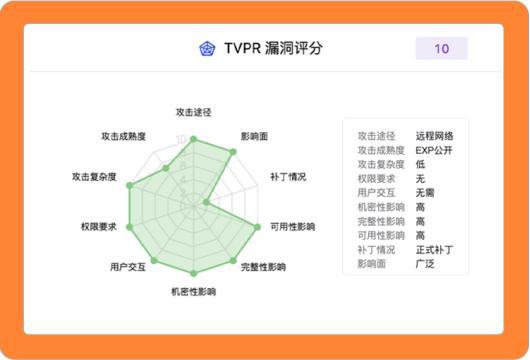The height and width of the screenshot is (360, 530).
Task: Click the 补丁情况 label in the legend table
Action: click(377, 249)
